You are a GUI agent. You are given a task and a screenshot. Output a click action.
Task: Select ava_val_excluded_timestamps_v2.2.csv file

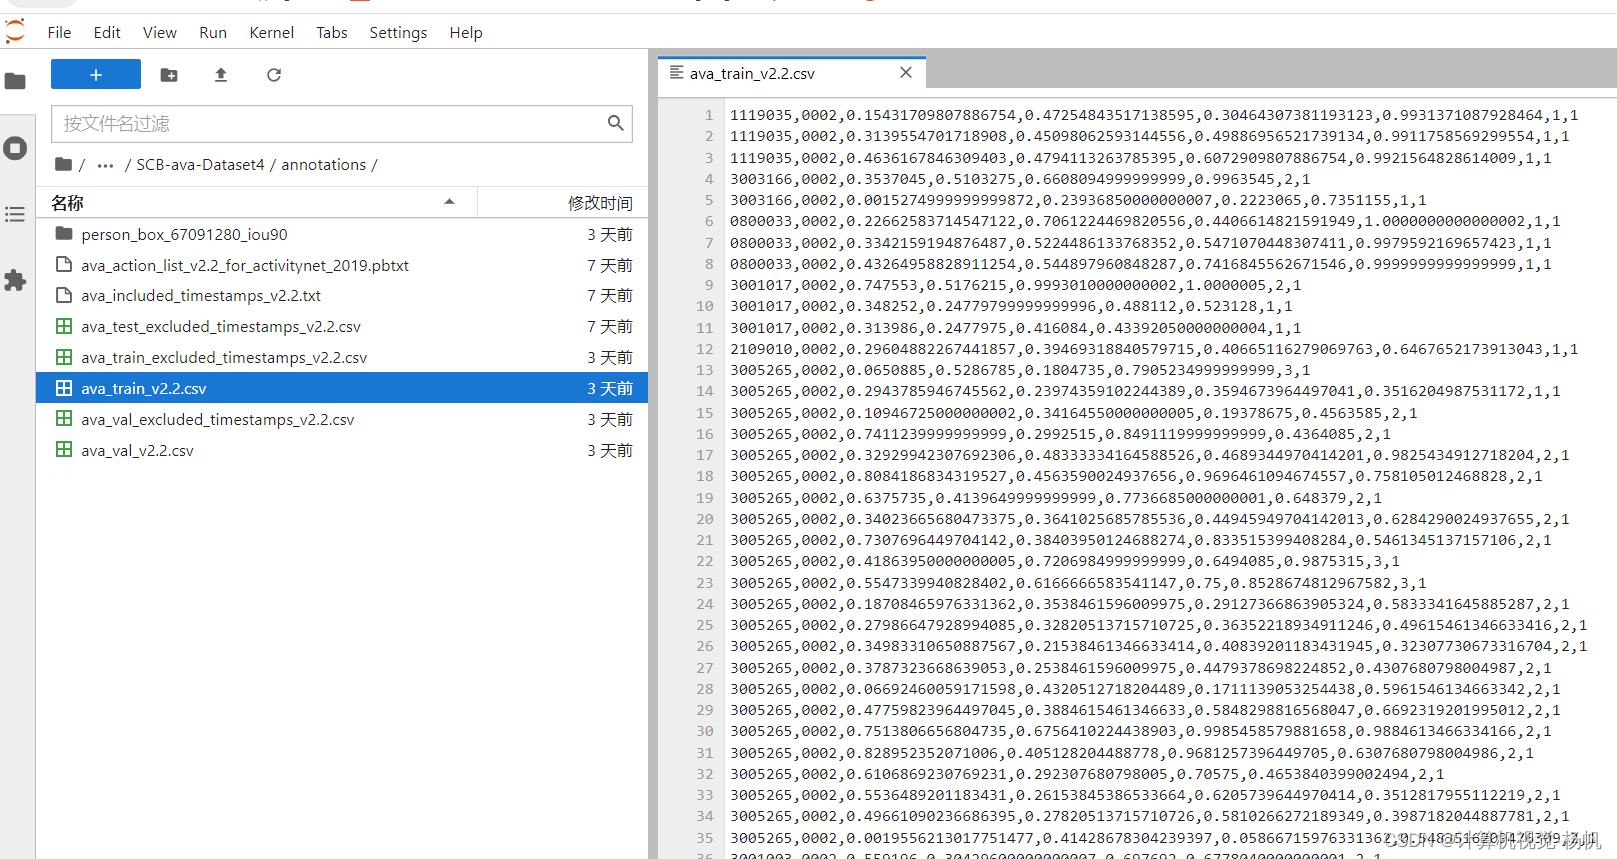(x=342, y=419)
